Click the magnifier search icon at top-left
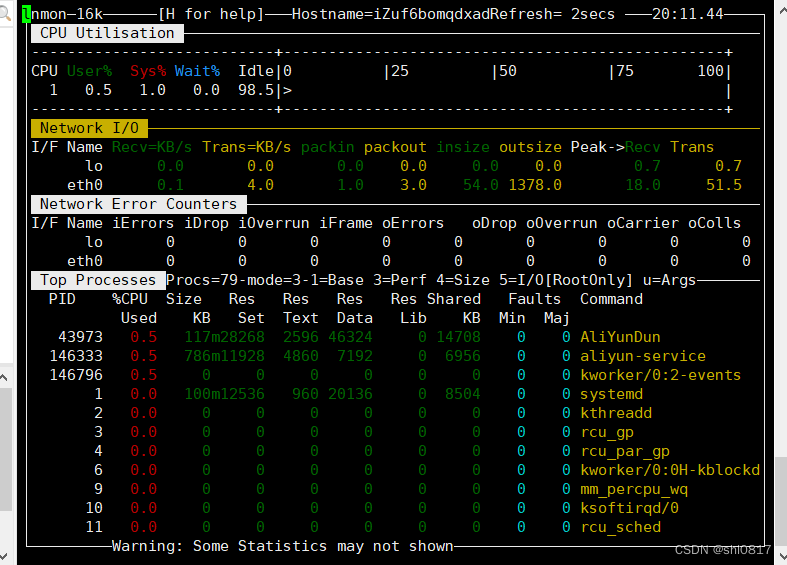The height and width of the screenshot is (565, 787). tap(5, 14)
